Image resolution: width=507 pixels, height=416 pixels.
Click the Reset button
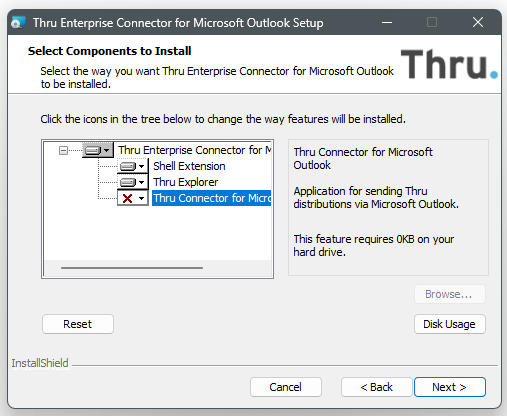click(x=78, y=324)
